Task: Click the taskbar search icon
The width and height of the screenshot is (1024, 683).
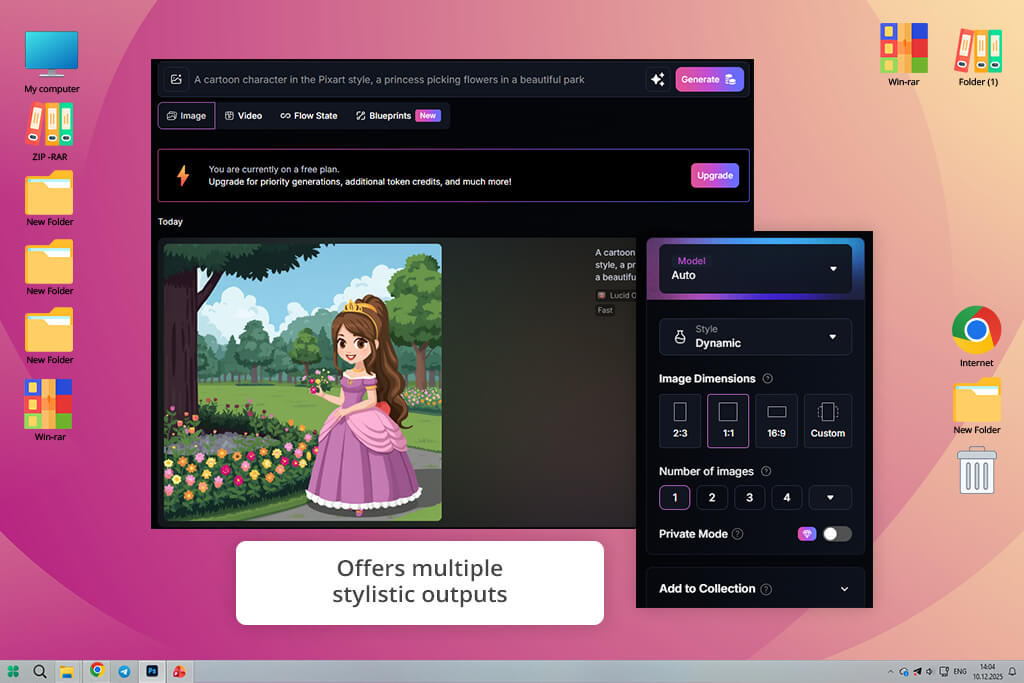Action: [x=40, y=671]
